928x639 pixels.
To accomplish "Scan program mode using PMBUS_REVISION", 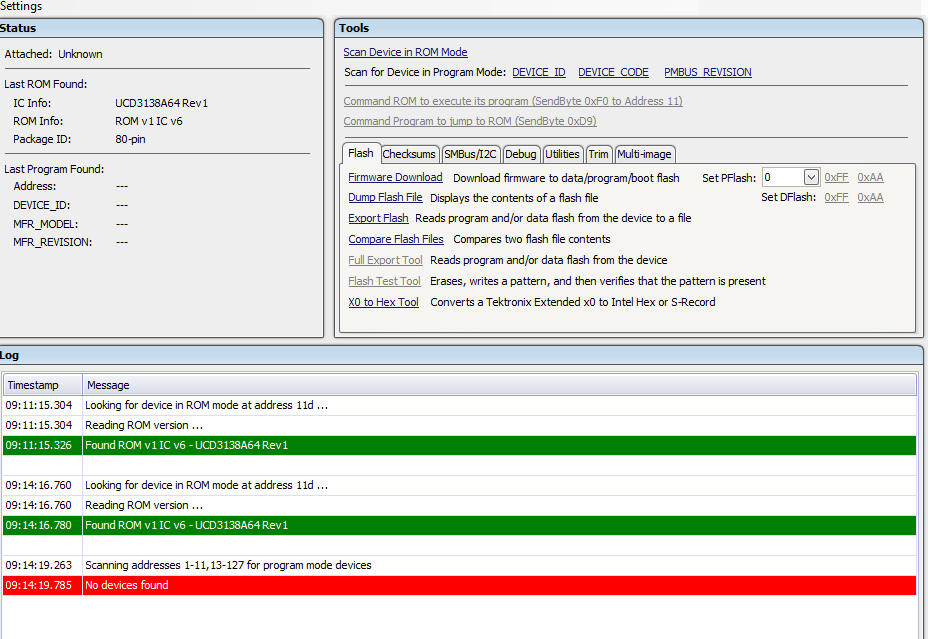I will point(708,72).
